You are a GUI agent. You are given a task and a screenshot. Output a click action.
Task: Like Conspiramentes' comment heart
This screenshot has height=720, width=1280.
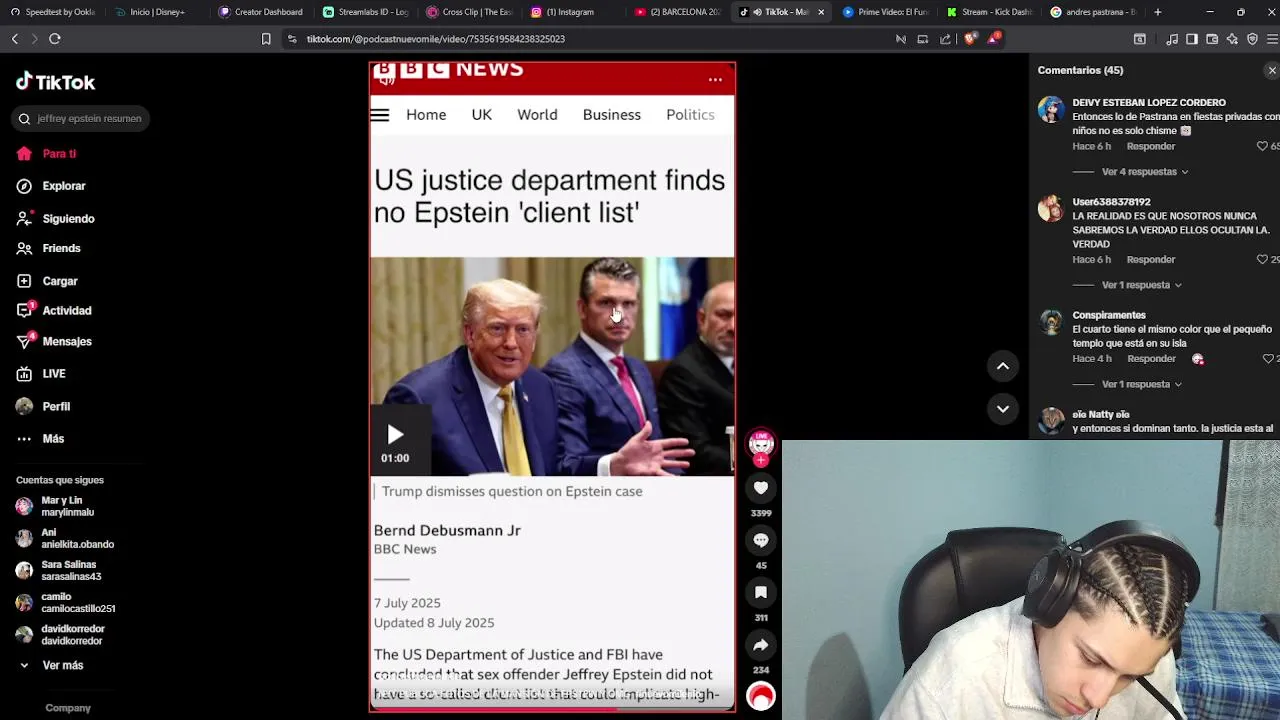point(1268,359)
